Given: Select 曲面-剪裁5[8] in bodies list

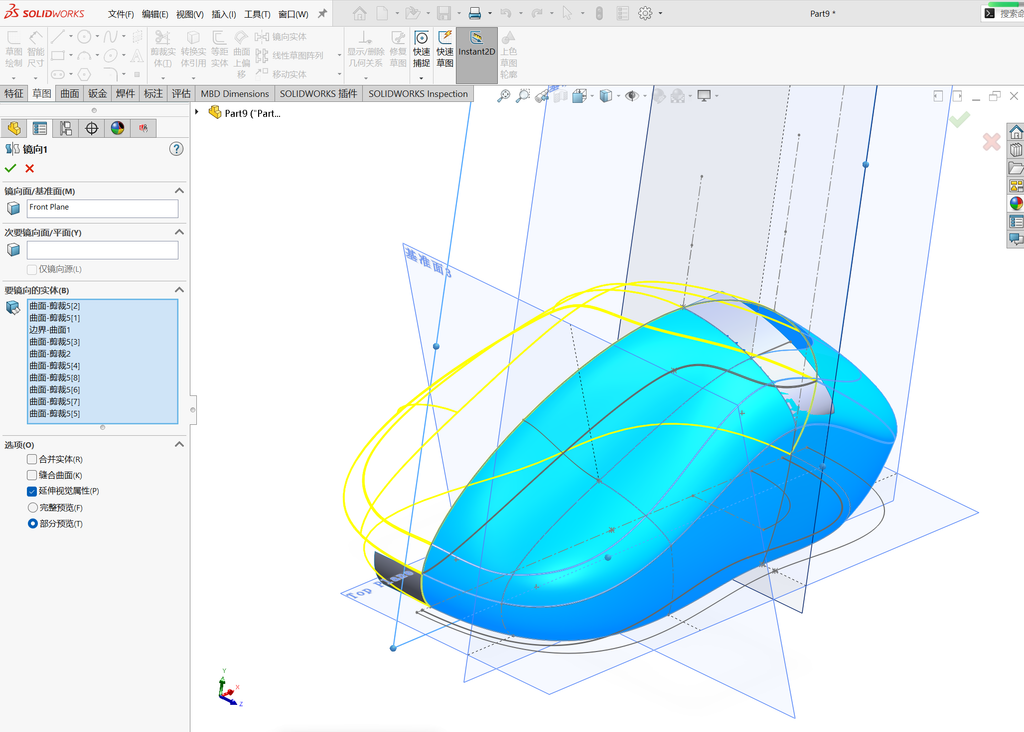Looking at the screenshot, I should pyautogui.click(x=54, y=377).
